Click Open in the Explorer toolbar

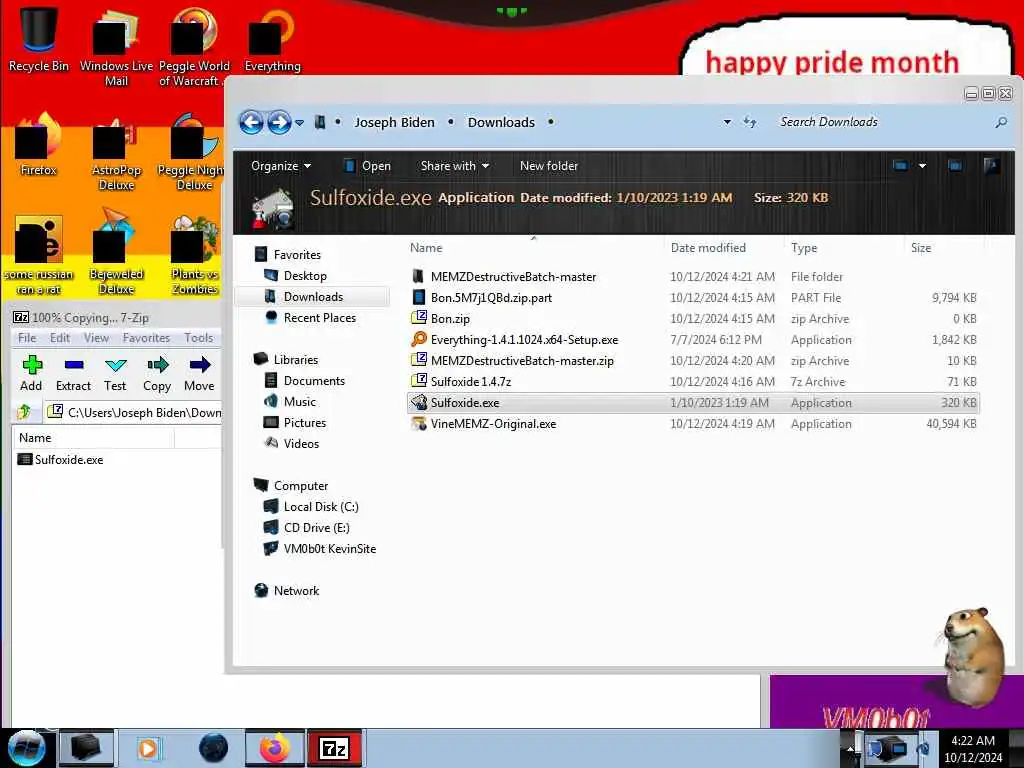pyautogui.click(x=368, y=166)
